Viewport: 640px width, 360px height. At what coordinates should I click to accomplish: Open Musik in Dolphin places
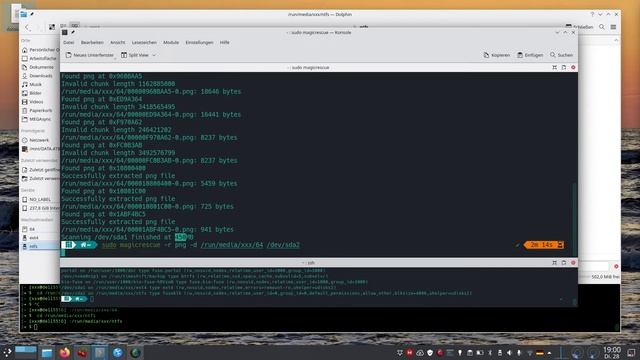pyautogui.click(x=40, y=84)
